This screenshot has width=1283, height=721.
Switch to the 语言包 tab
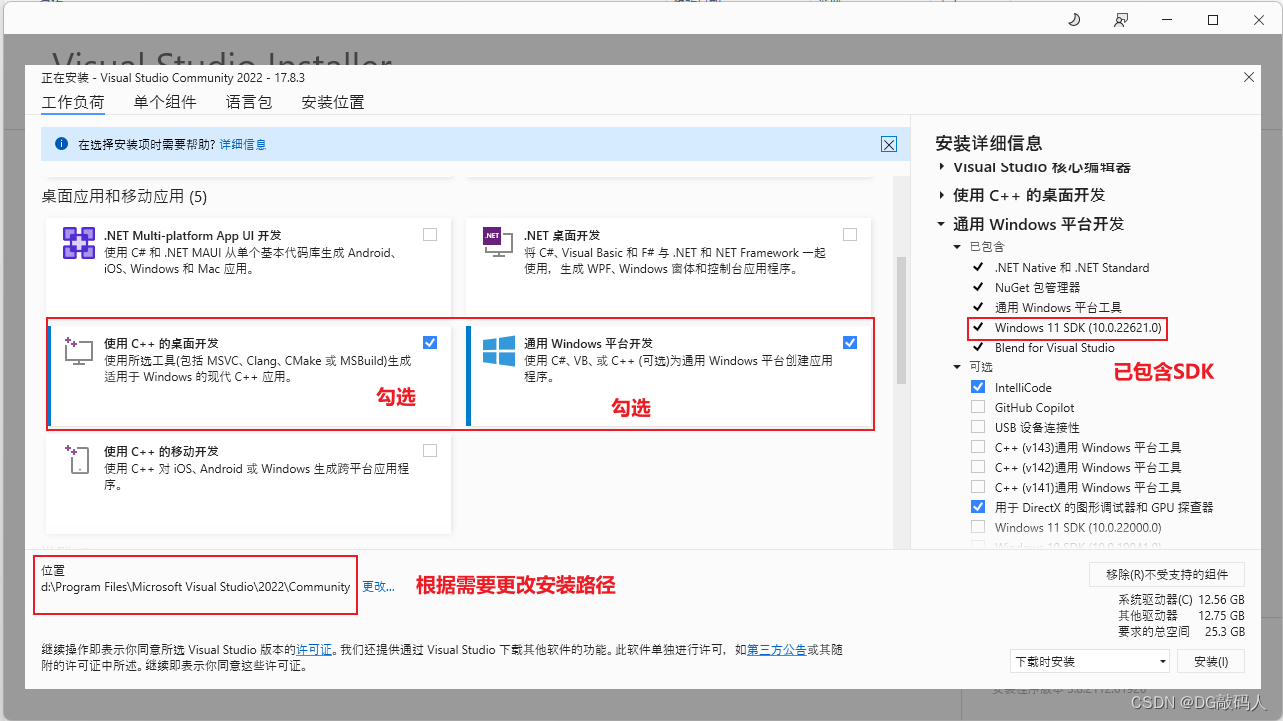(x=249, y=102)
